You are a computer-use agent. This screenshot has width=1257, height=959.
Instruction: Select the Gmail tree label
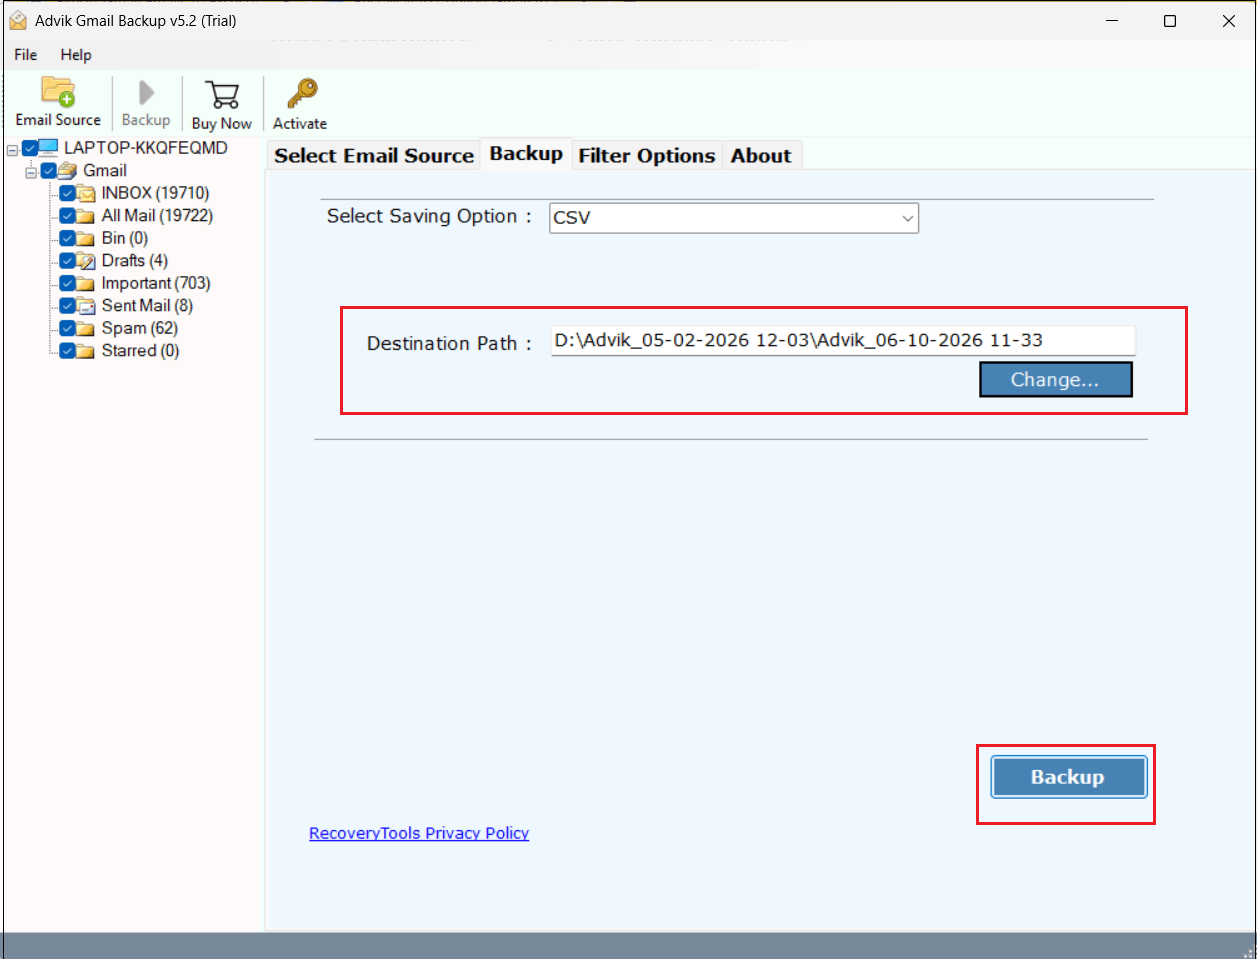coord(105,171)
